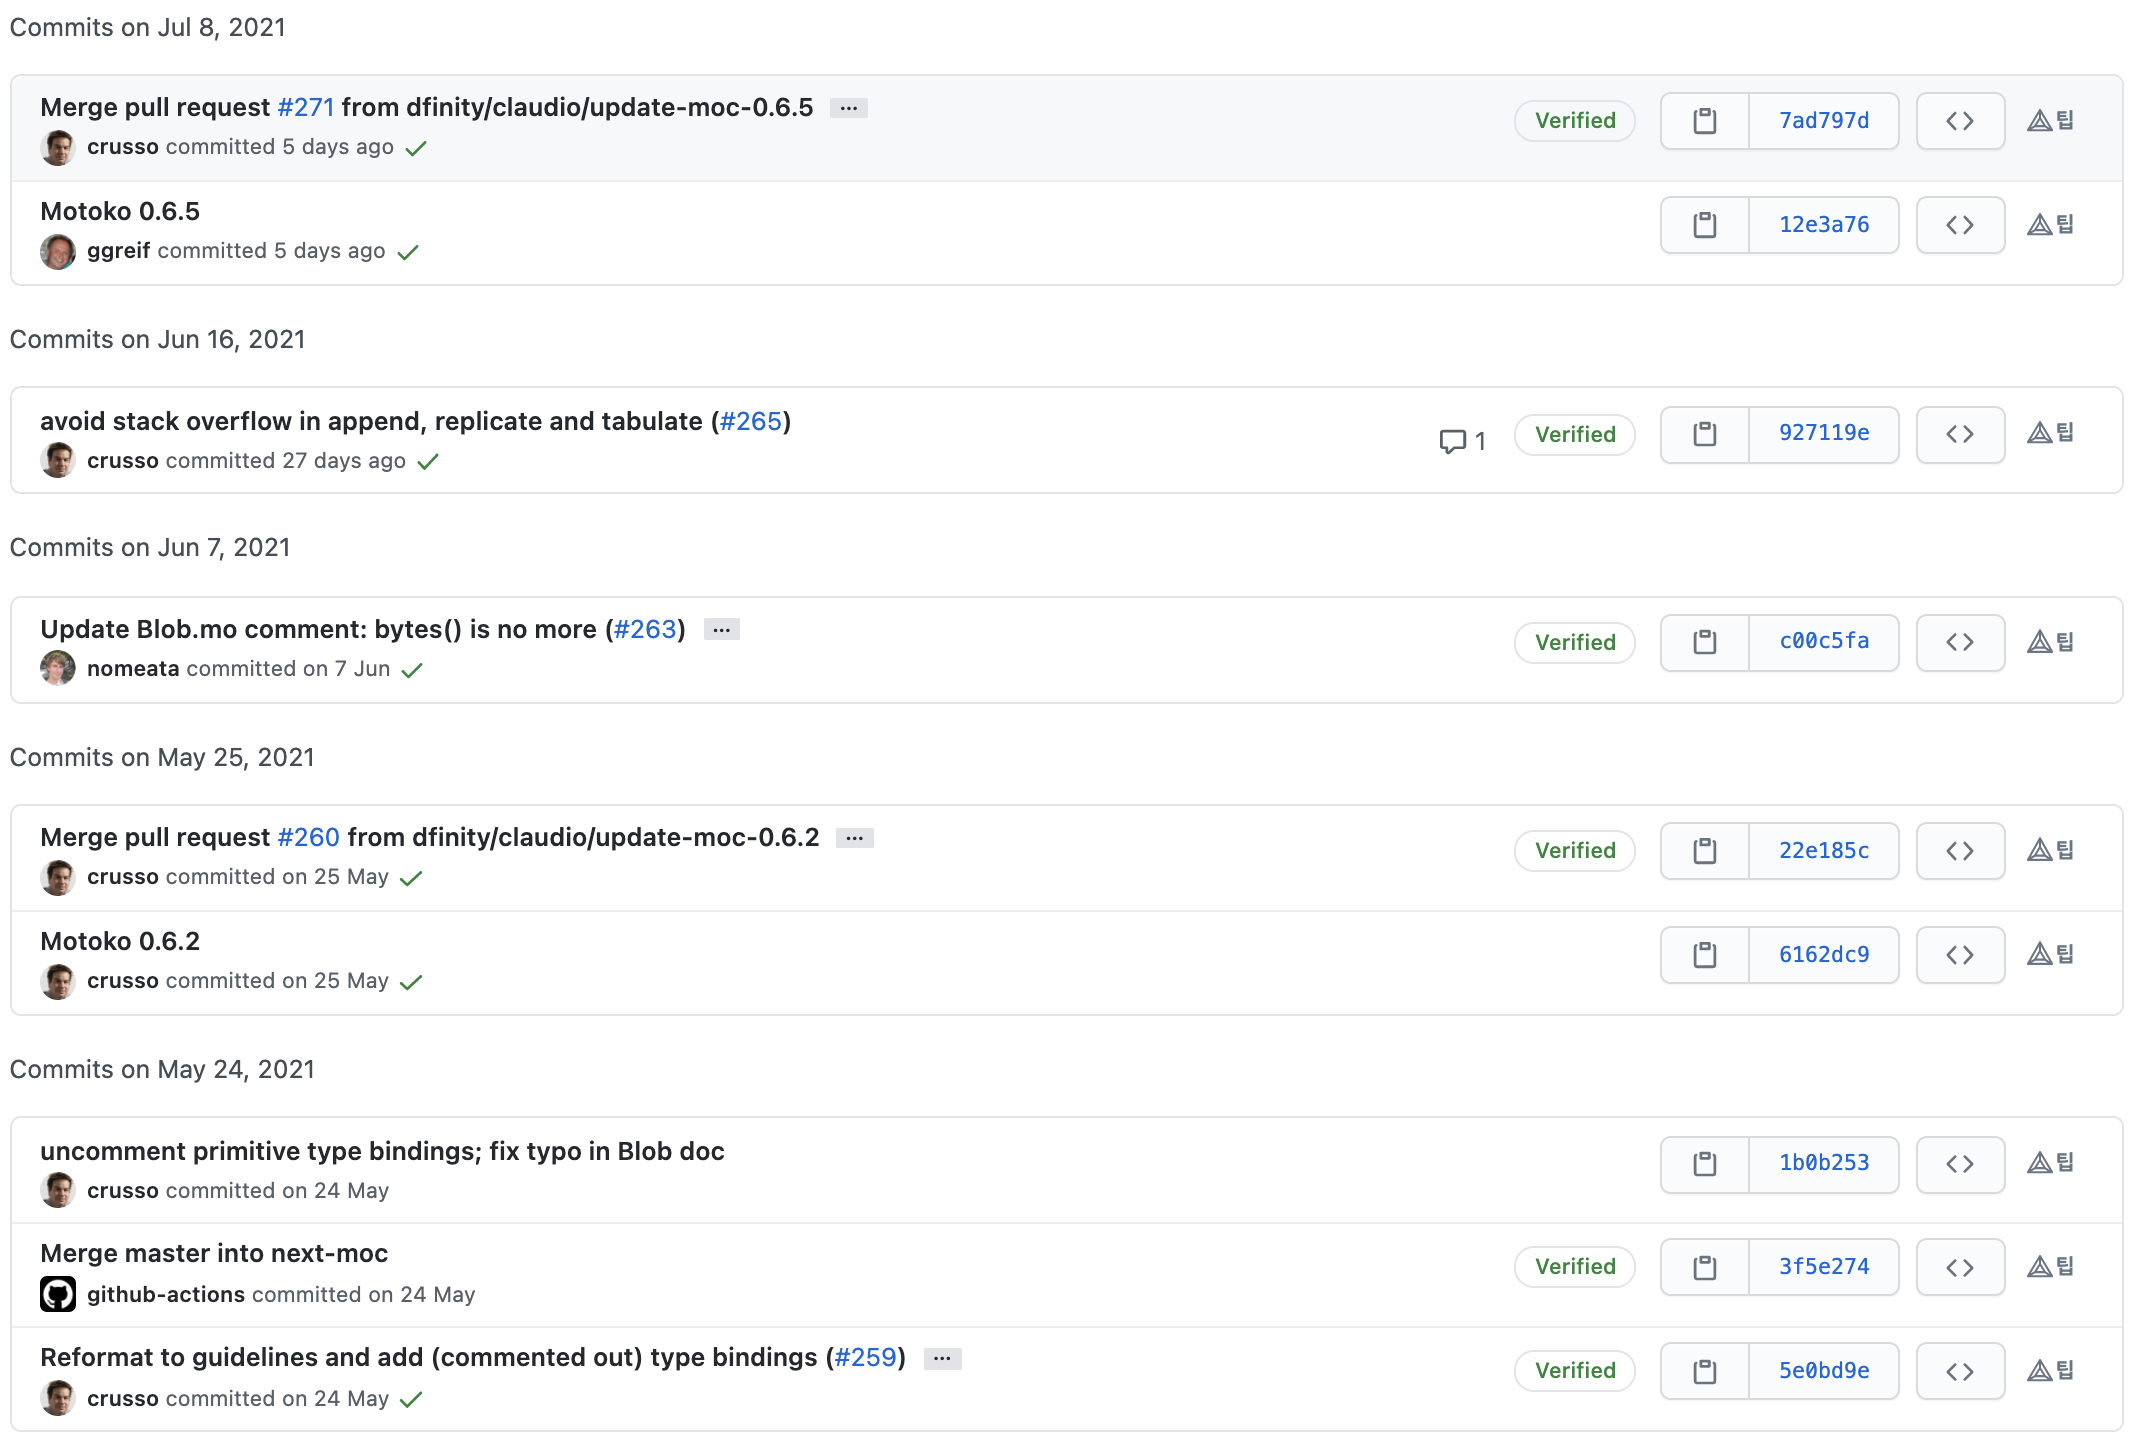Click Verified badge on Merge master into next-moc

point(1574,1267)
